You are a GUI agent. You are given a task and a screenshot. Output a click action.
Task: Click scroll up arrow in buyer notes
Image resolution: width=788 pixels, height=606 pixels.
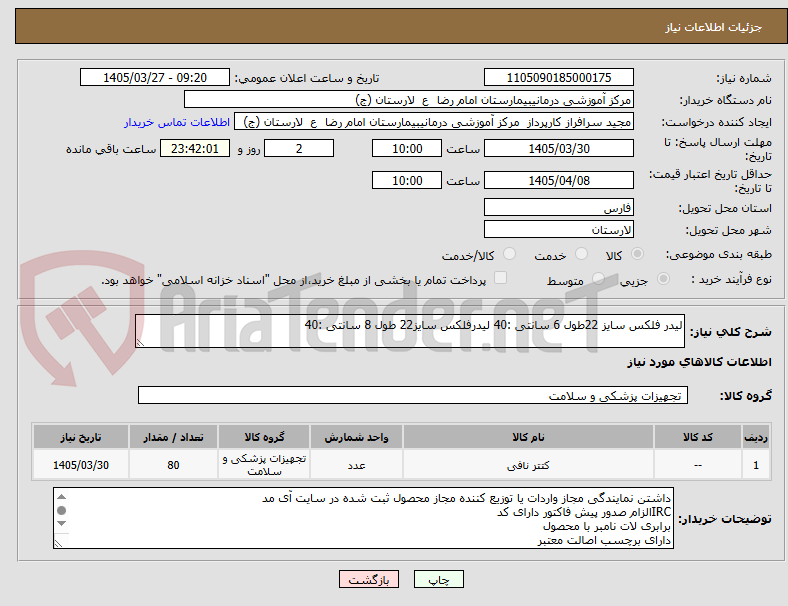click(61, 497)
